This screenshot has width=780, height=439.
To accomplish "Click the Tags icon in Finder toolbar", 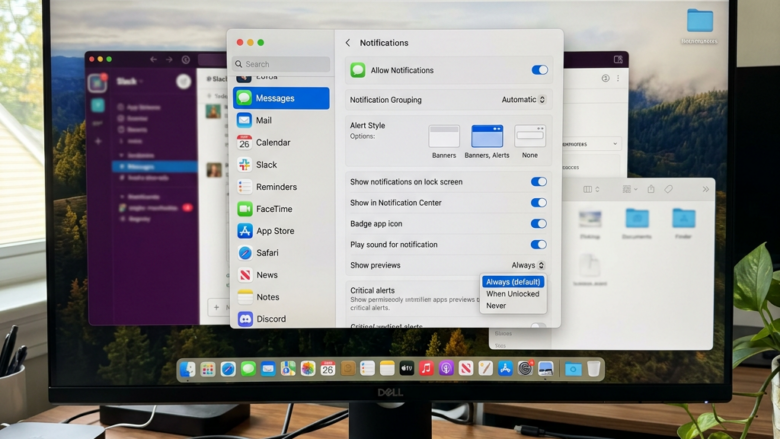I will pos(669,189).
